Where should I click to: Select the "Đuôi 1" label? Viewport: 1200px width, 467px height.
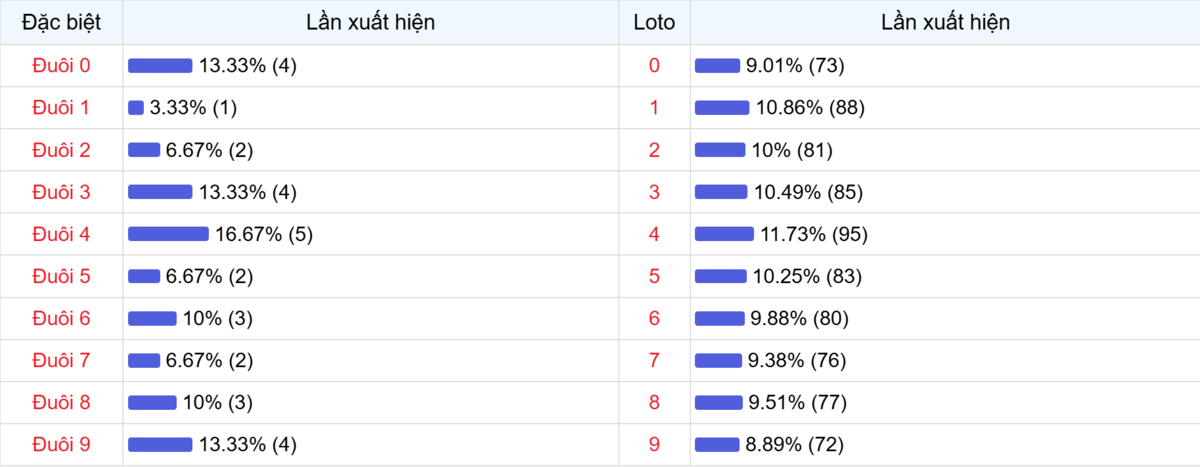(61, 108)
